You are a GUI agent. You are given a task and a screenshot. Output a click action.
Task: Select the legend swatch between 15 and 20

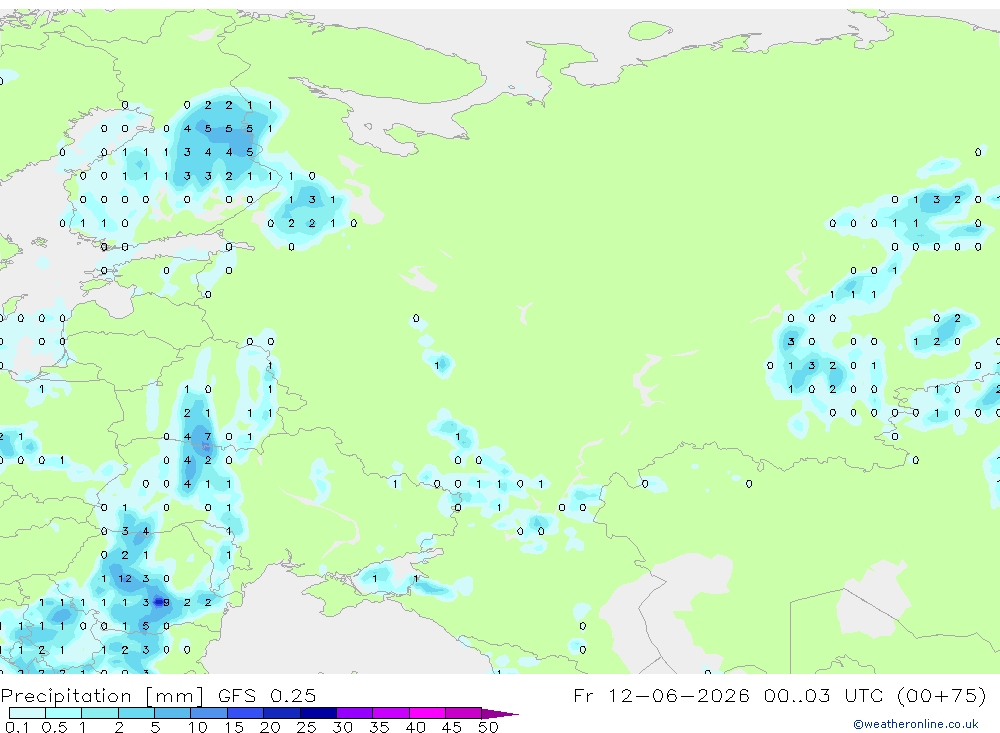pyautogui.click(x=246, y=713)
